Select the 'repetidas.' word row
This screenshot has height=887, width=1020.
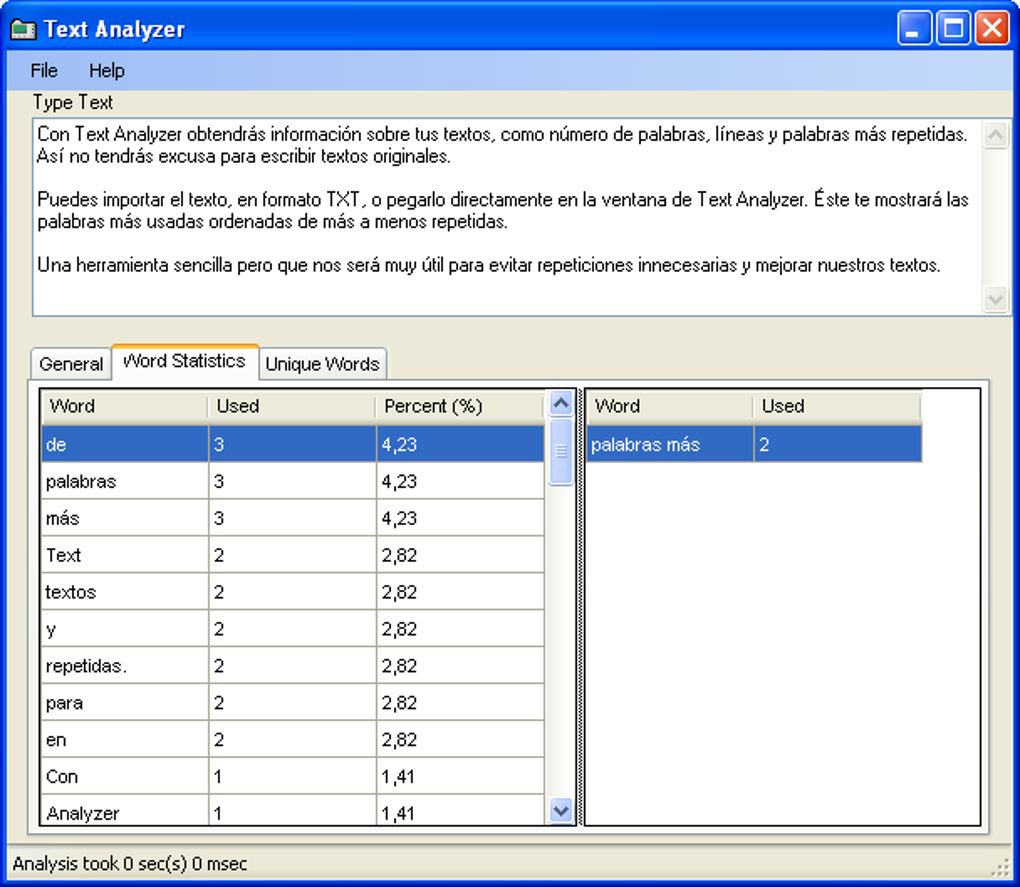coord(293,665)
